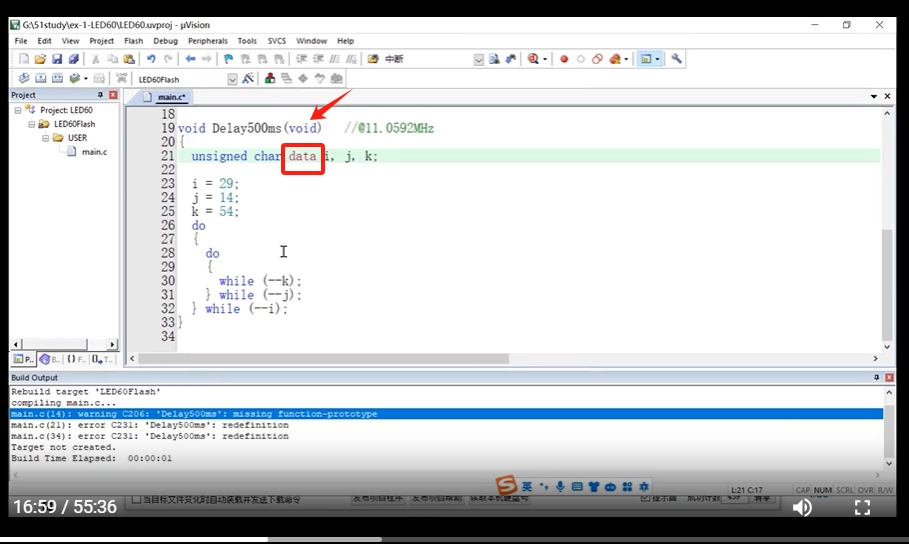Open a file with the folder icon
This screenshot has width=909, height=544.
40,59
